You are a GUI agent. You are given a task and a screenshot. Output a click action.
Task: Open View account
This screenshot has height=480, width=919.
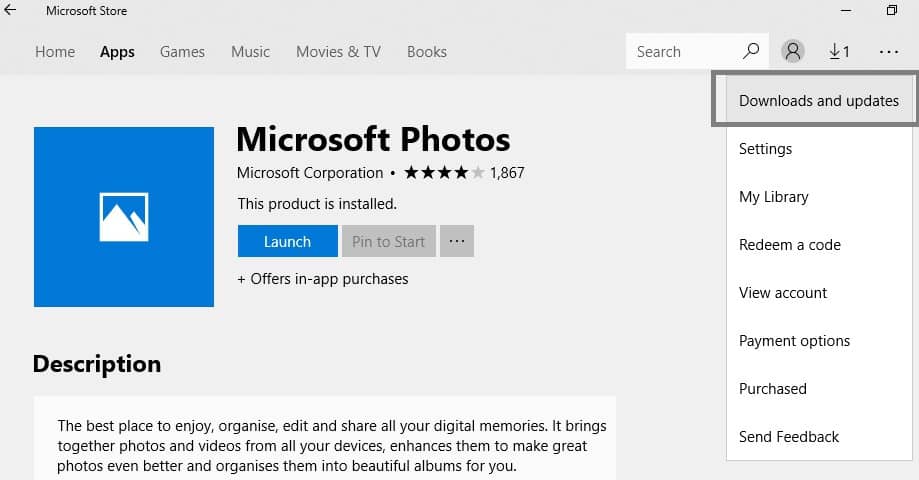[819, 293]
